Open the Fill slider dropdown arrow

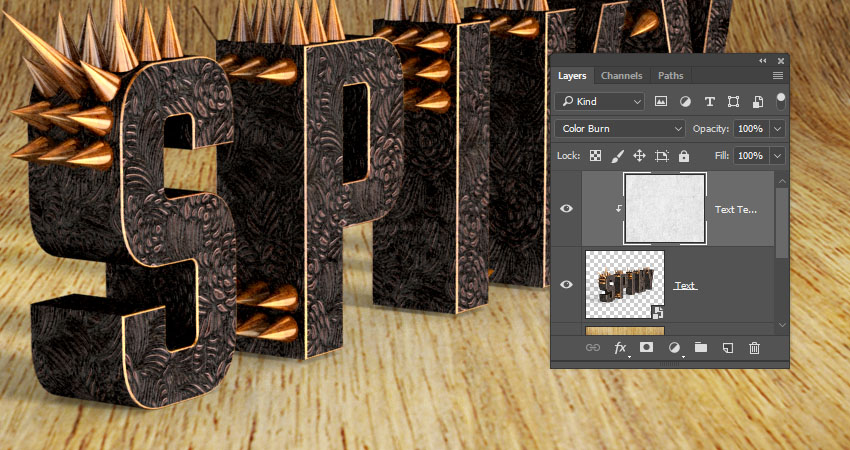(x=778, y=156)
